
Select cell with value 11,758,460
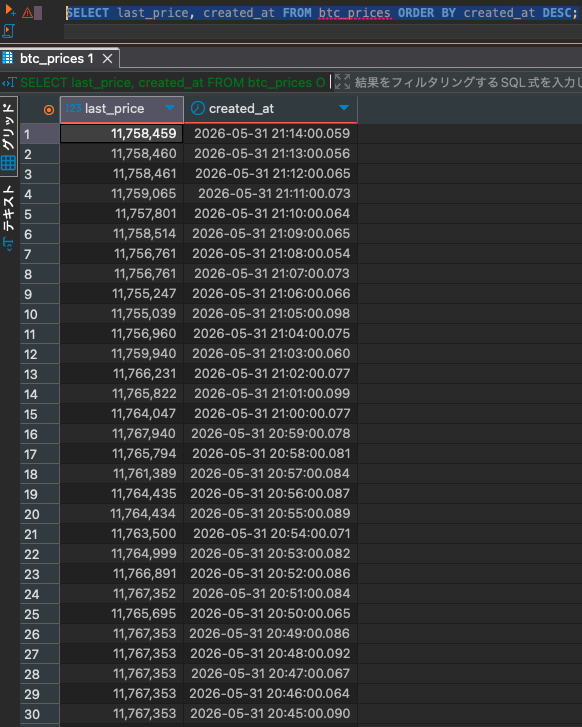(122, 154)
